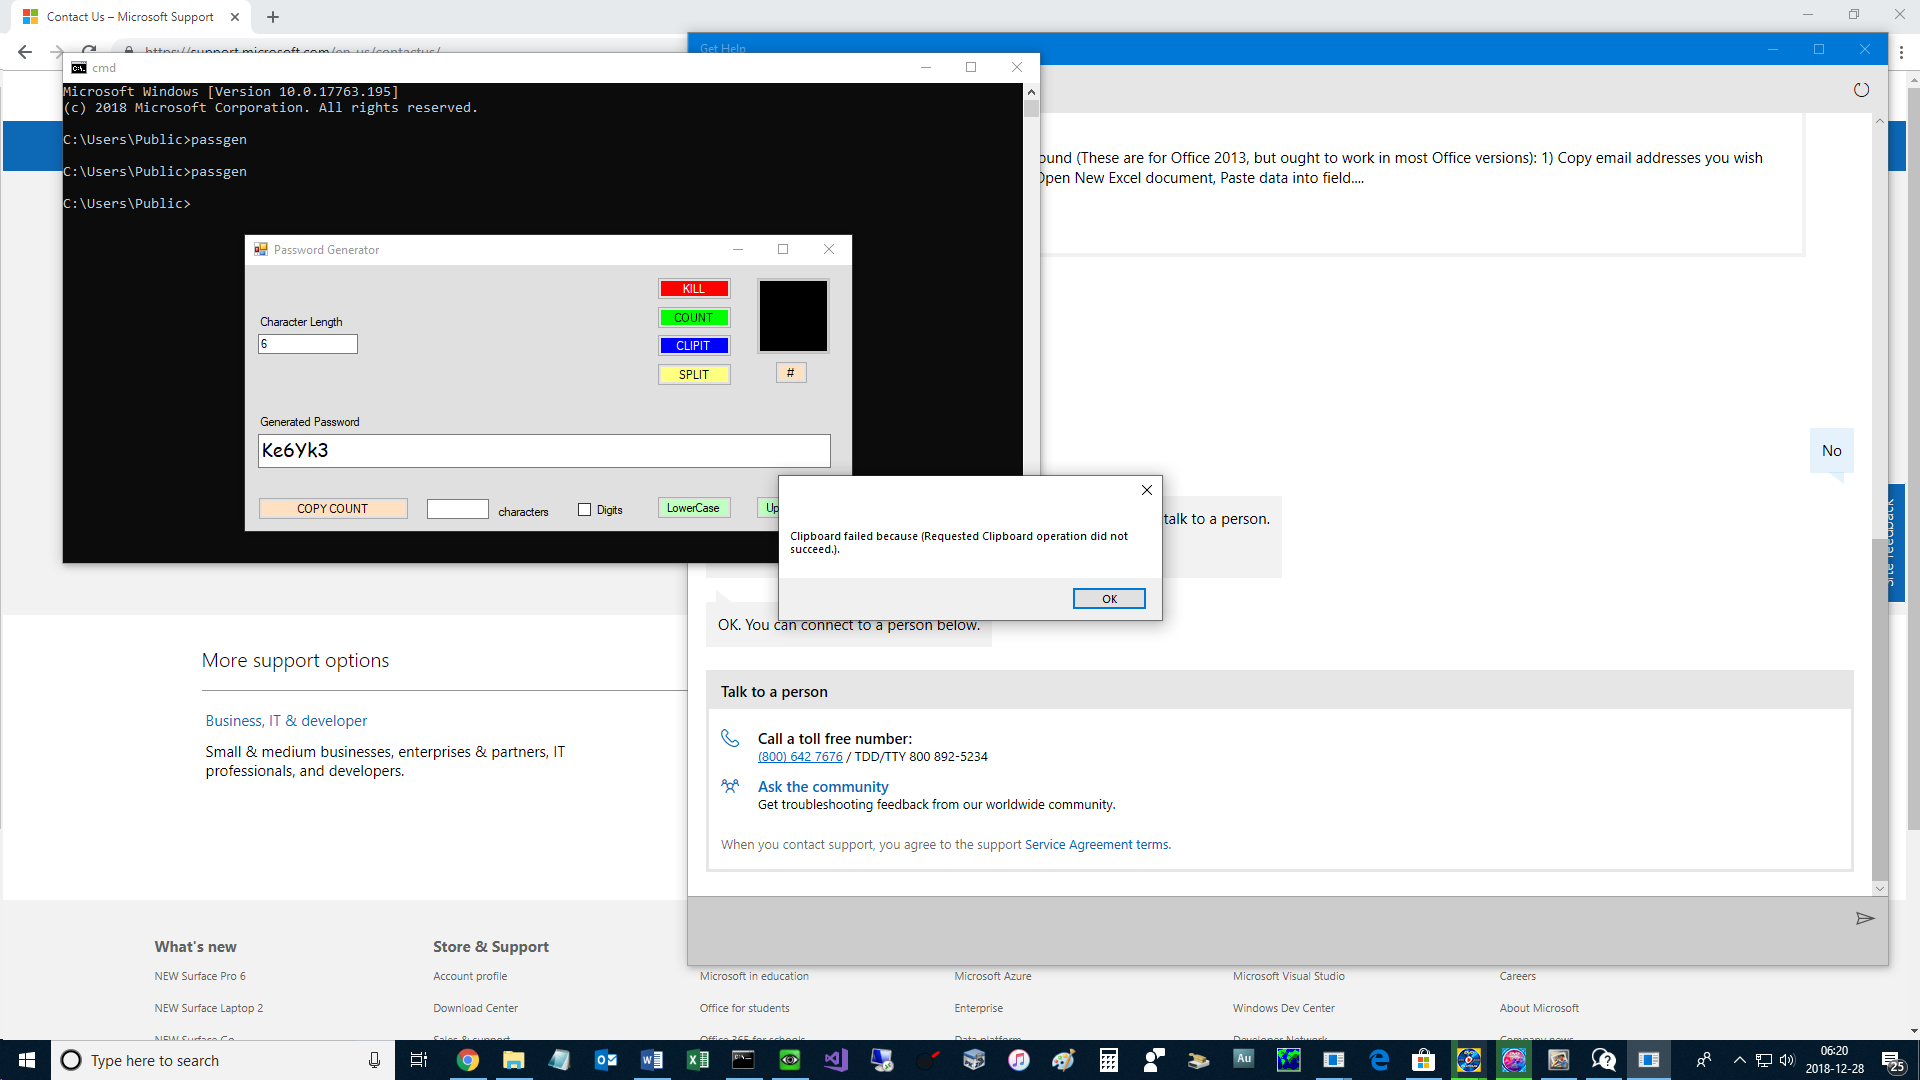Screen dimensions: 1920x1080
Task: Open Business, IT & developer link
Action: pyautogui.click(x=286, y=721)
